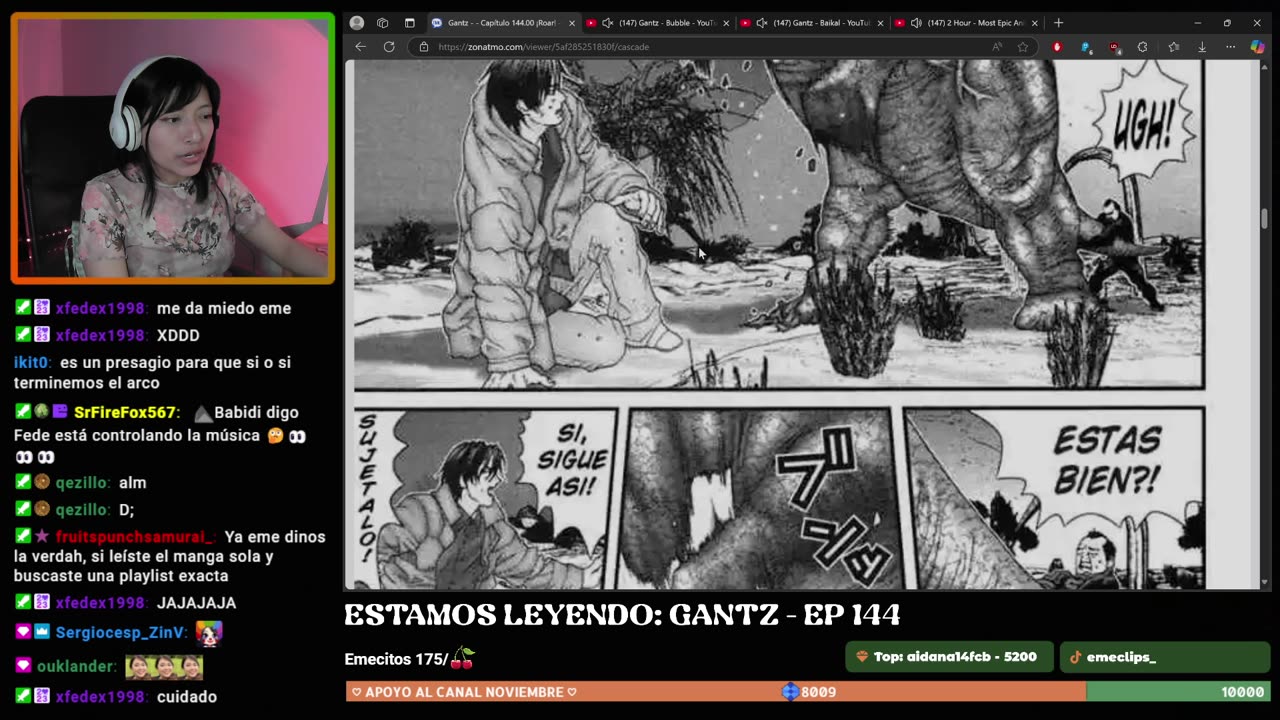Image resolution: width=1280 pixels, height=720 pixels.
Task: Open the red shield extension icon
Action: (1057, 47)
